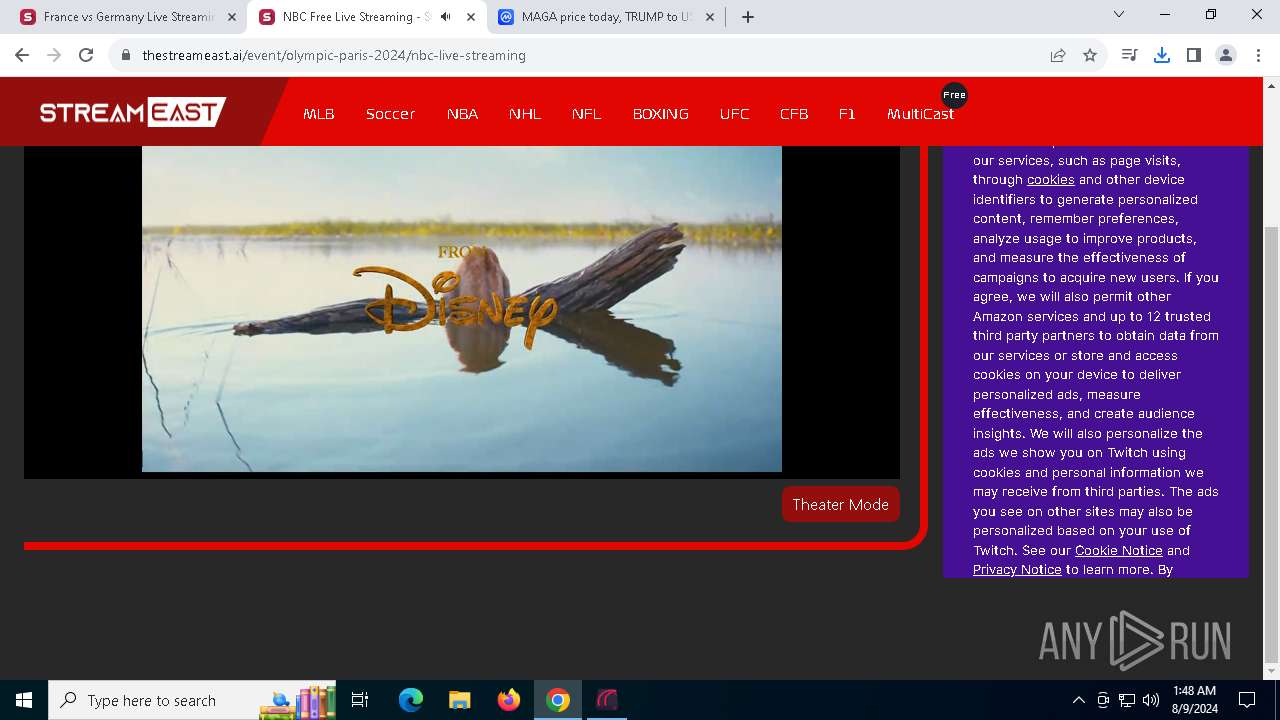
Task: Launch Firefox from taskbar
Action: tap(509, 700)
